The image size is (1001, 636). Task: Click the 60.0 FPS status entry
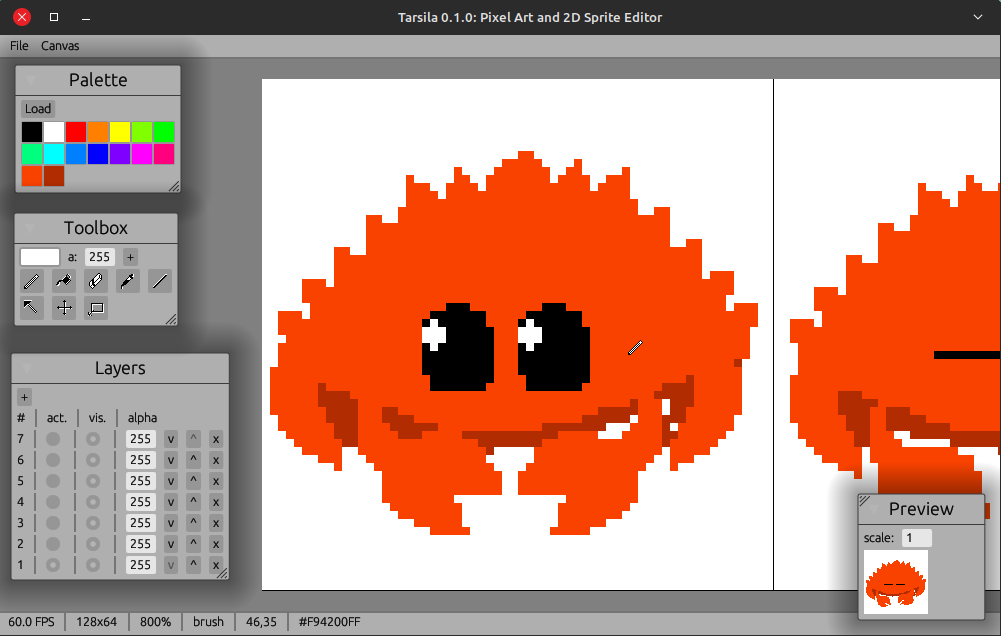point(31,622)
